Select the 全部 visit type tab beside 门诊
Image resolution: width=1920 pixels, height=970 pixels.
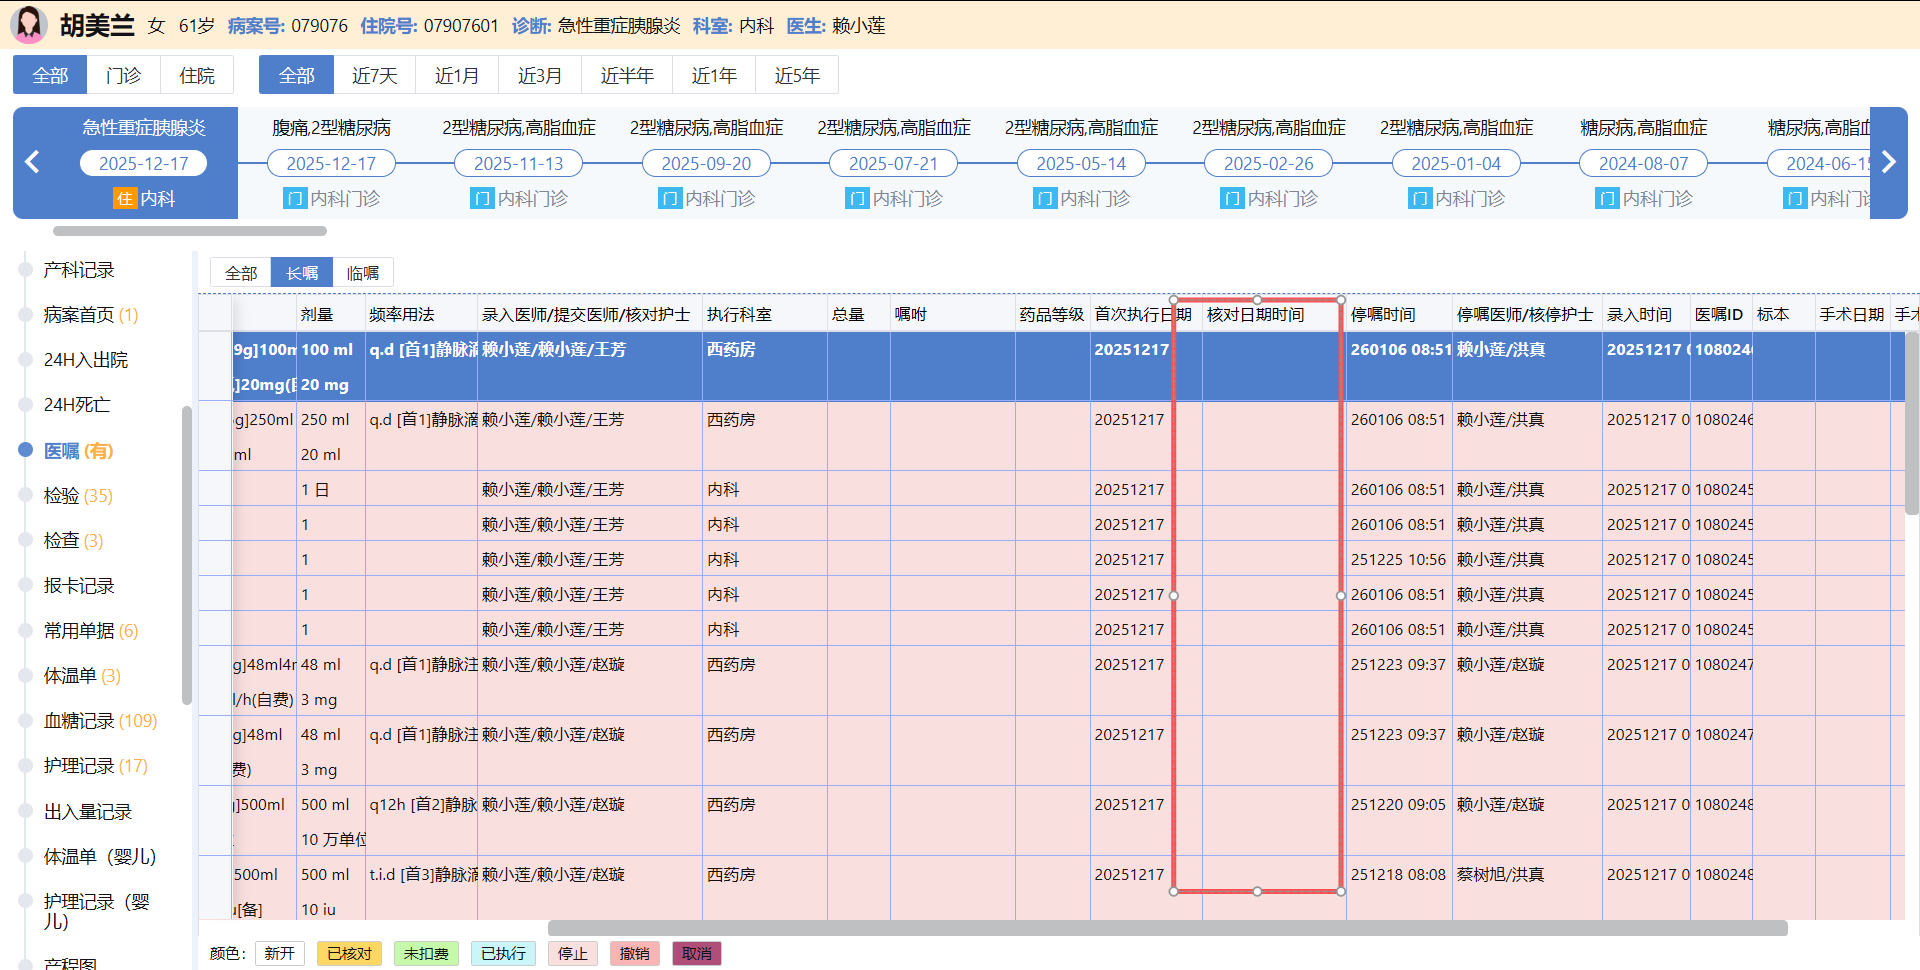[50, 75]
